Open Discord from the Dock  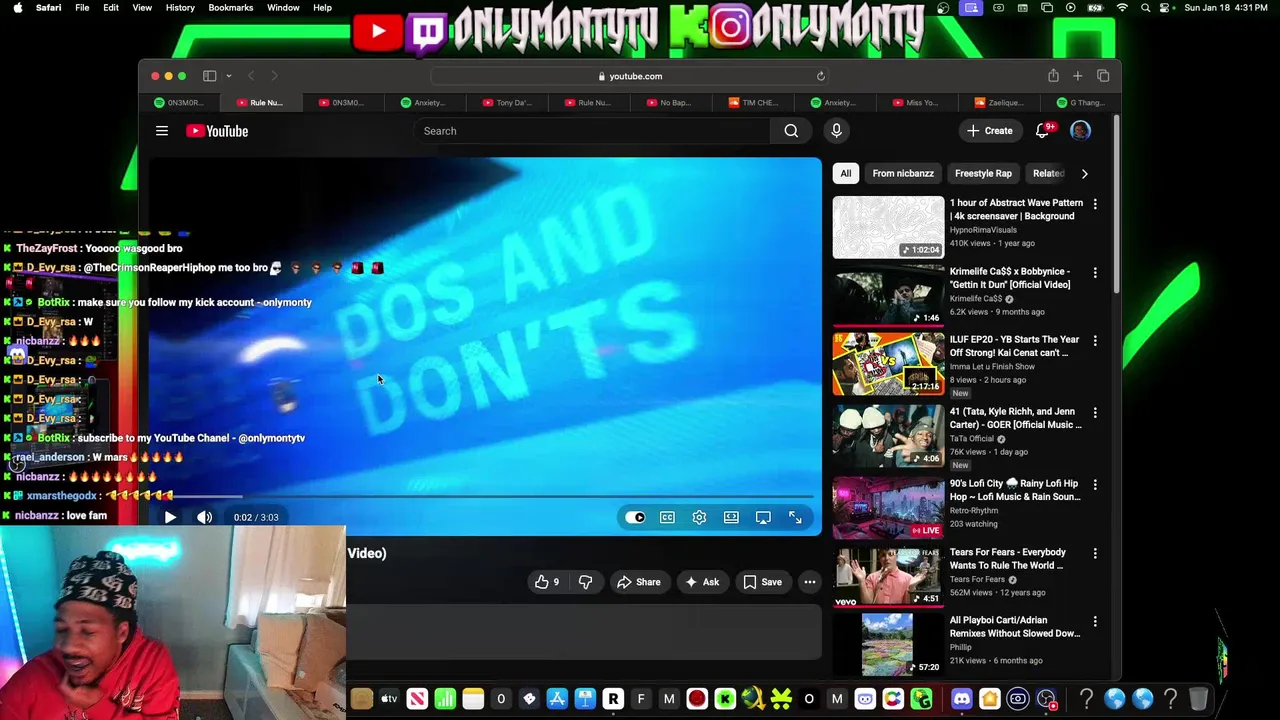tap(961, 699)
